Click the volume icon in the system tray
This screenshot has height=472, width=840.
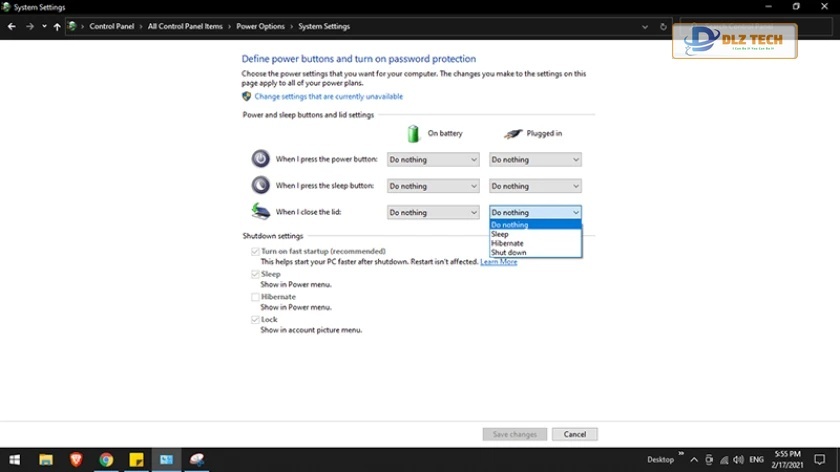tap(739, 460)
